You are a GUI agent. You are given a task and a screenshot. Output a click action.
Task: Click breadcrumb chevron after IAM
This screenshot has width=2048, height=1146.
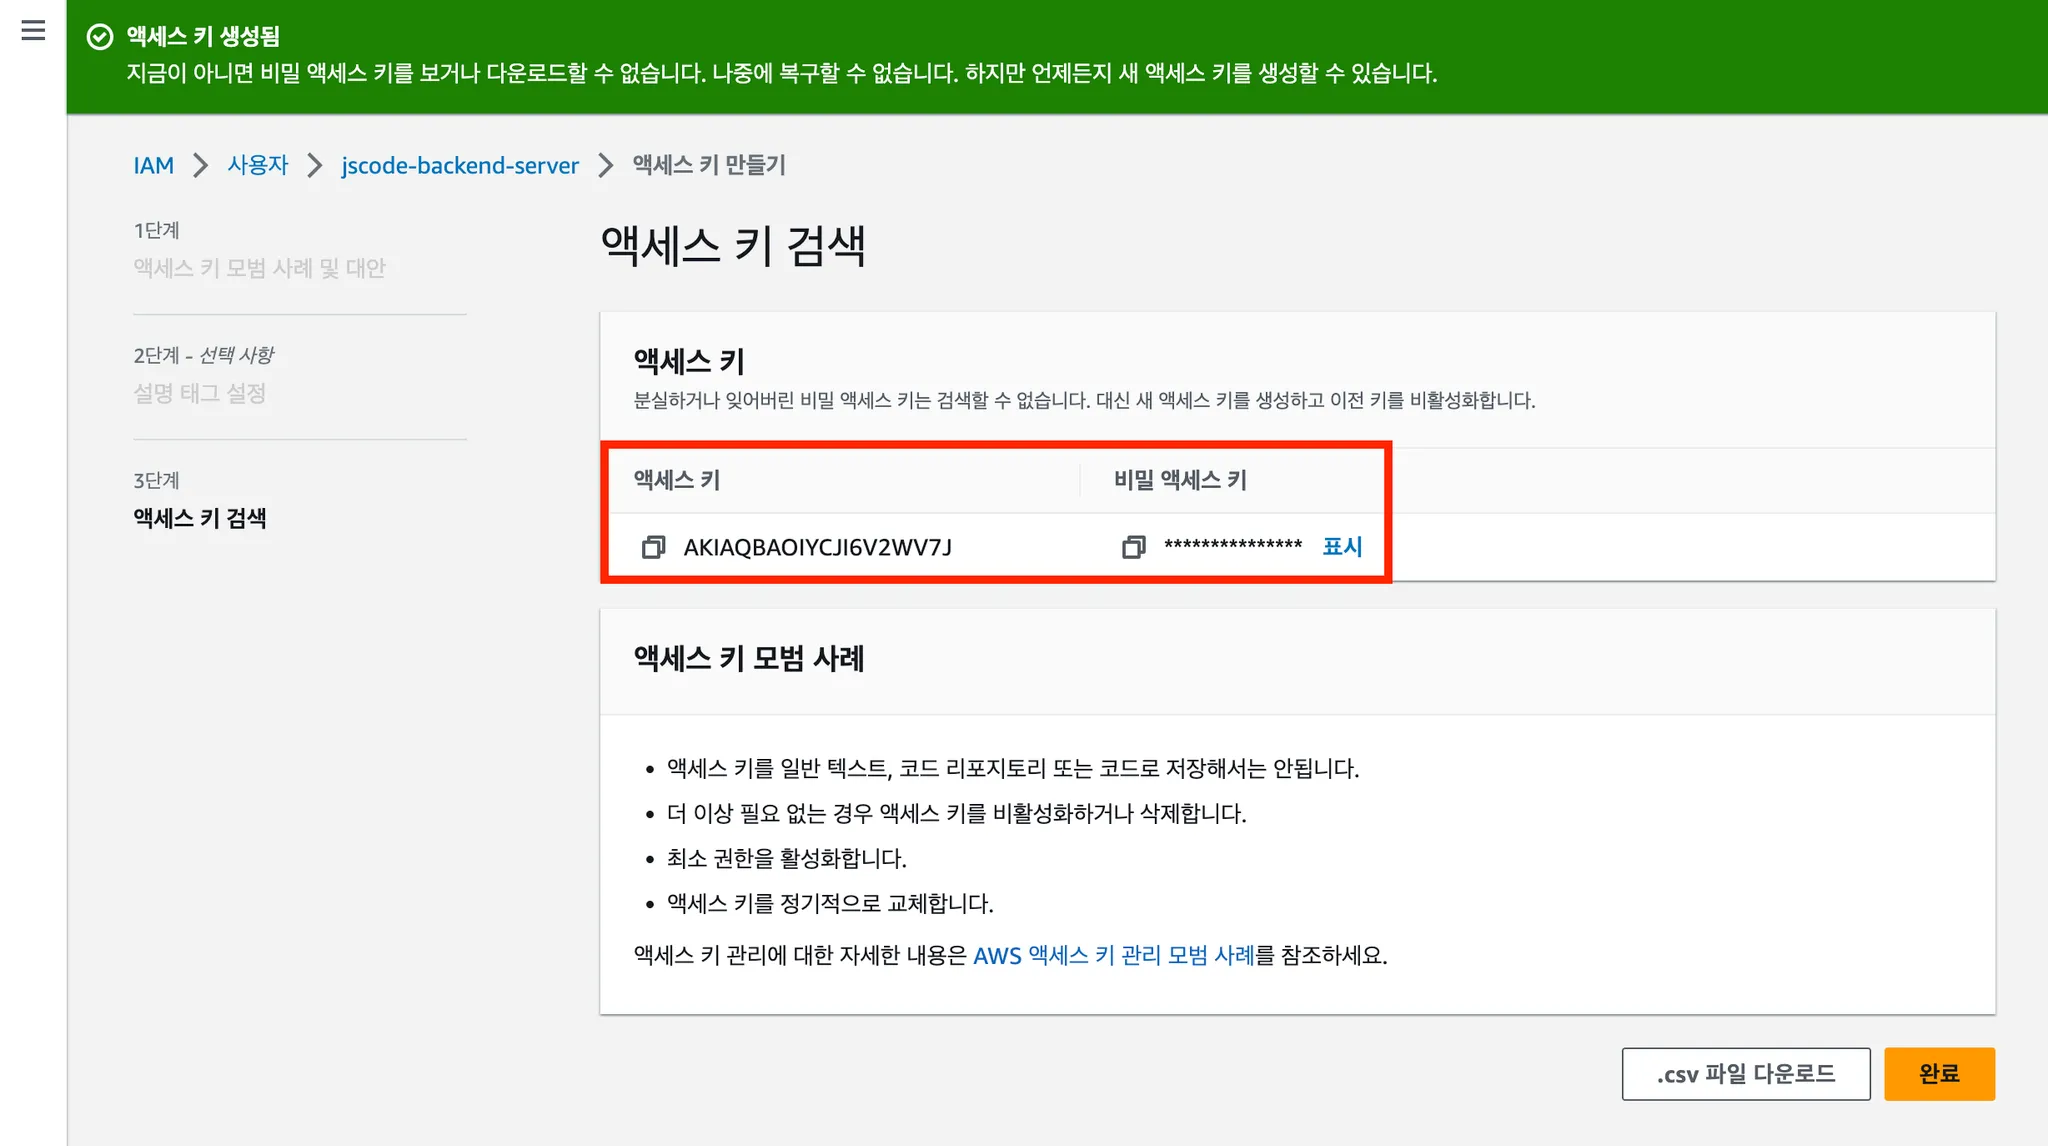[201, 165]
